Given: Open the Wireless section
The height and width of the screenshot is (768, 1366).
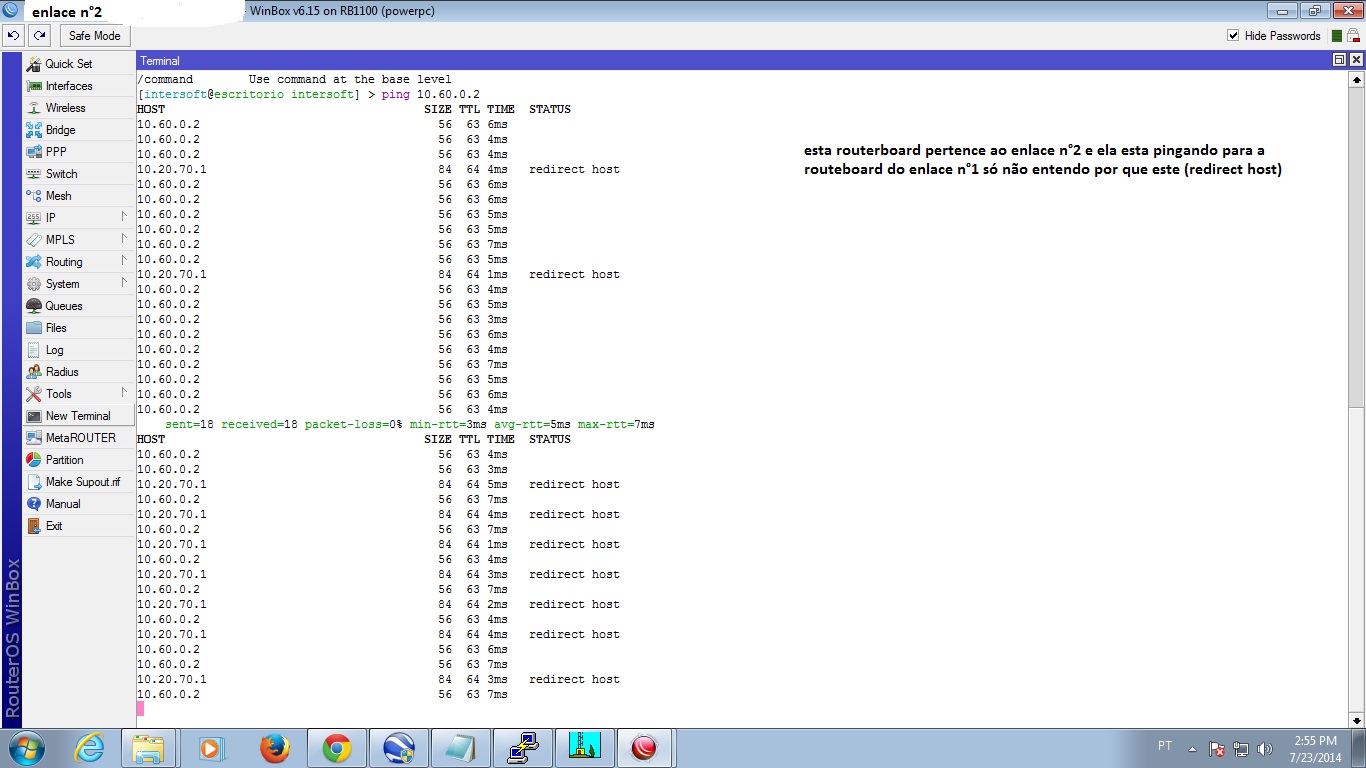Looking at the screenshot, I should [x=78, y=108].
